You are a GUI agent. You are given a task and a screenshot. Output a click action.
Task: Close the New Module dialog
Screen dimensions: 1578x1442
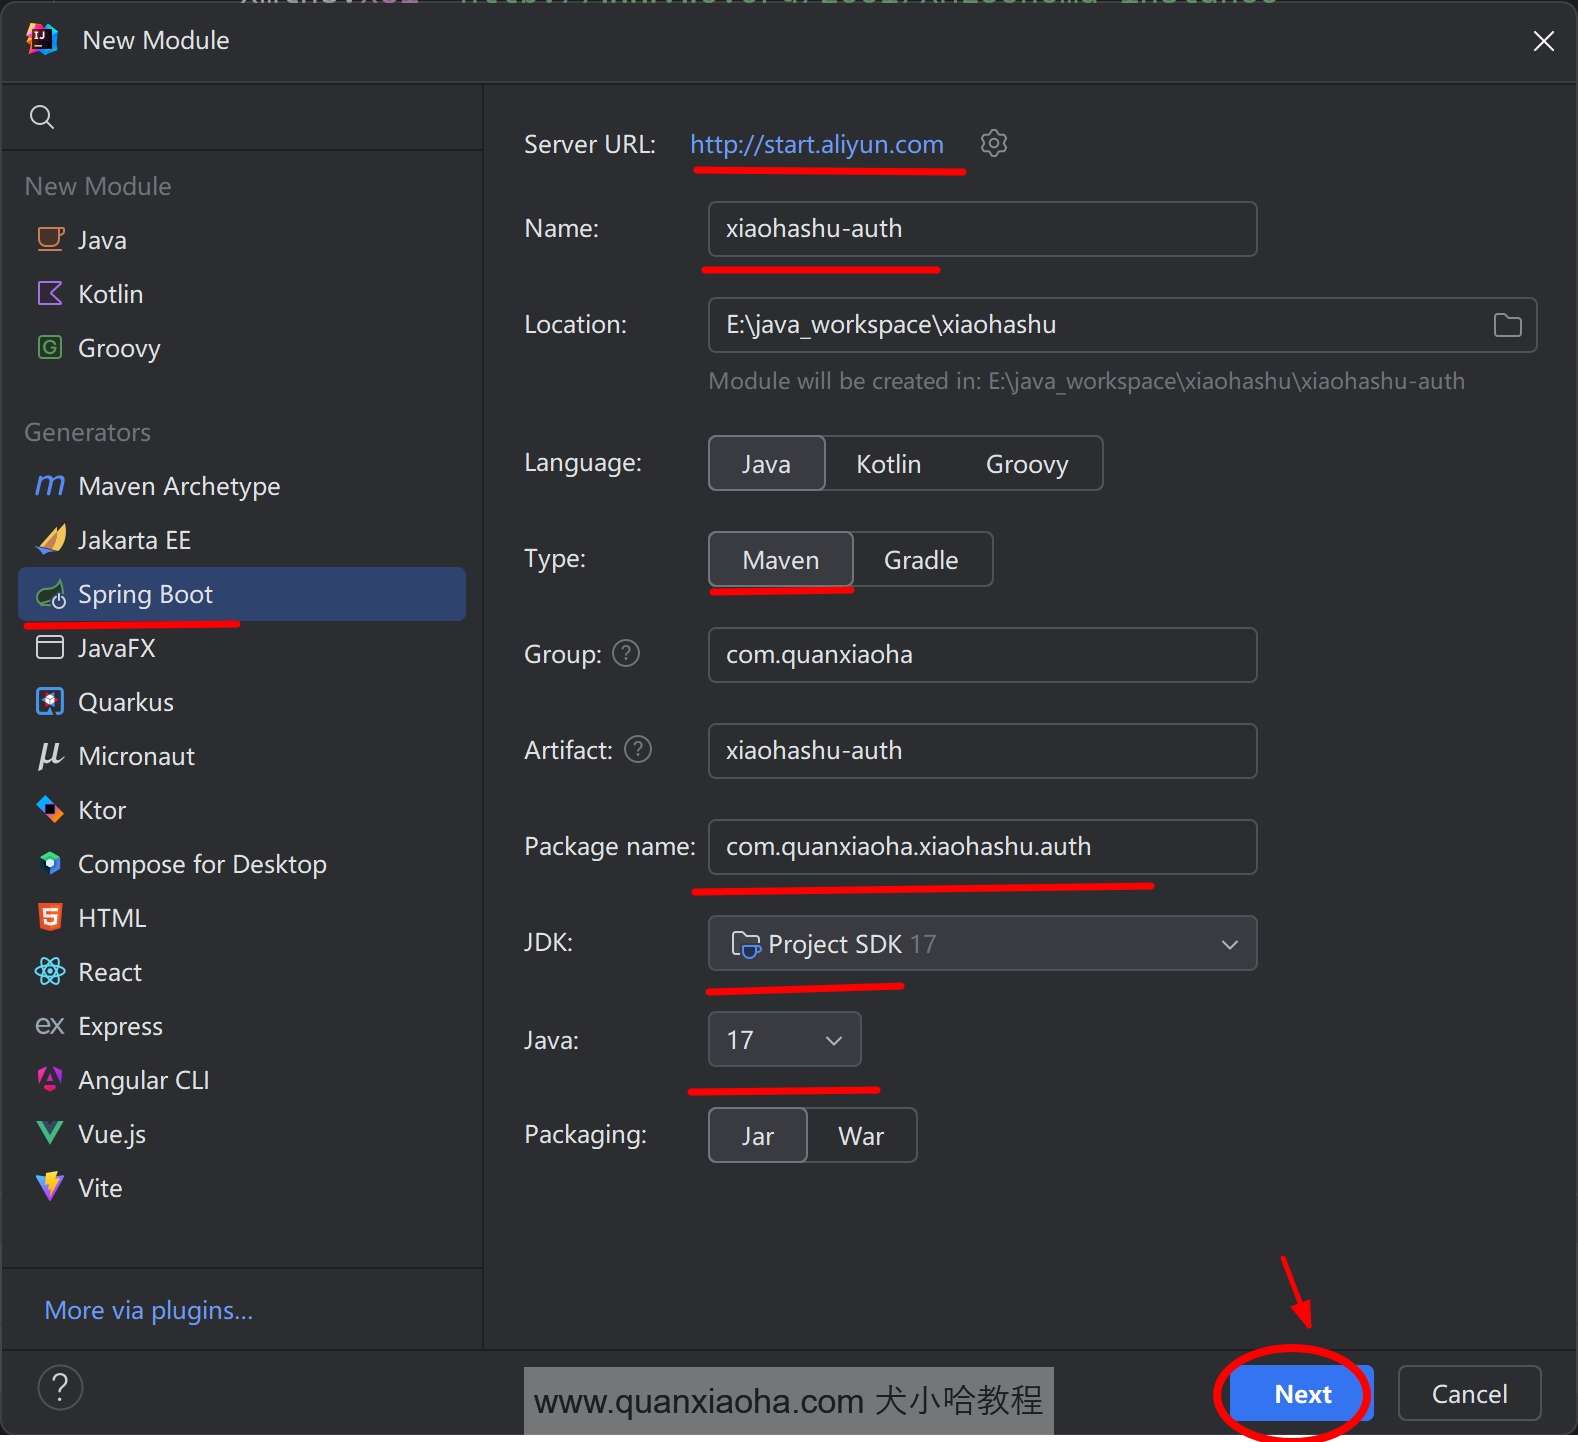point(1543,40)
